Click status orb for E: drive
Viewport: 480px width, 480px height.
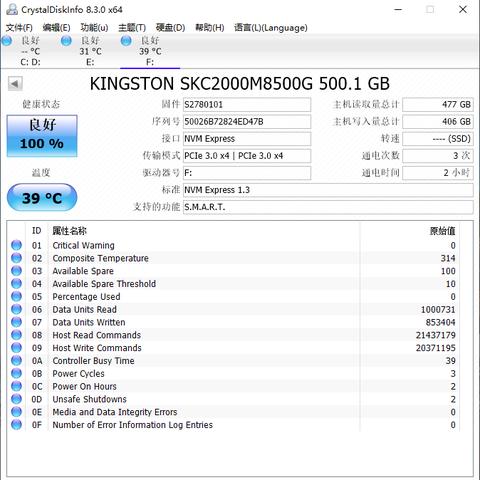[x=66, y=41]
